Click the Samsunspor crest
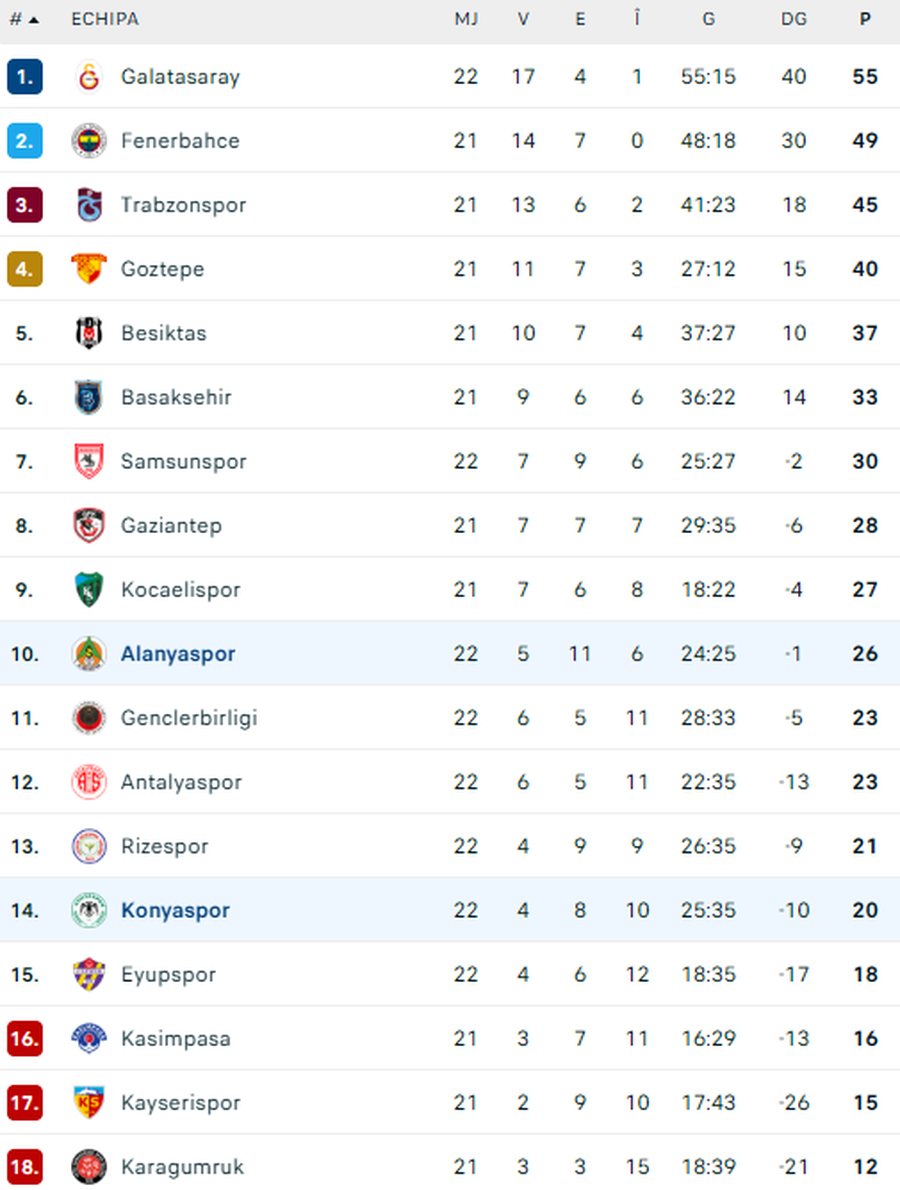 click(x=90, y=461)
